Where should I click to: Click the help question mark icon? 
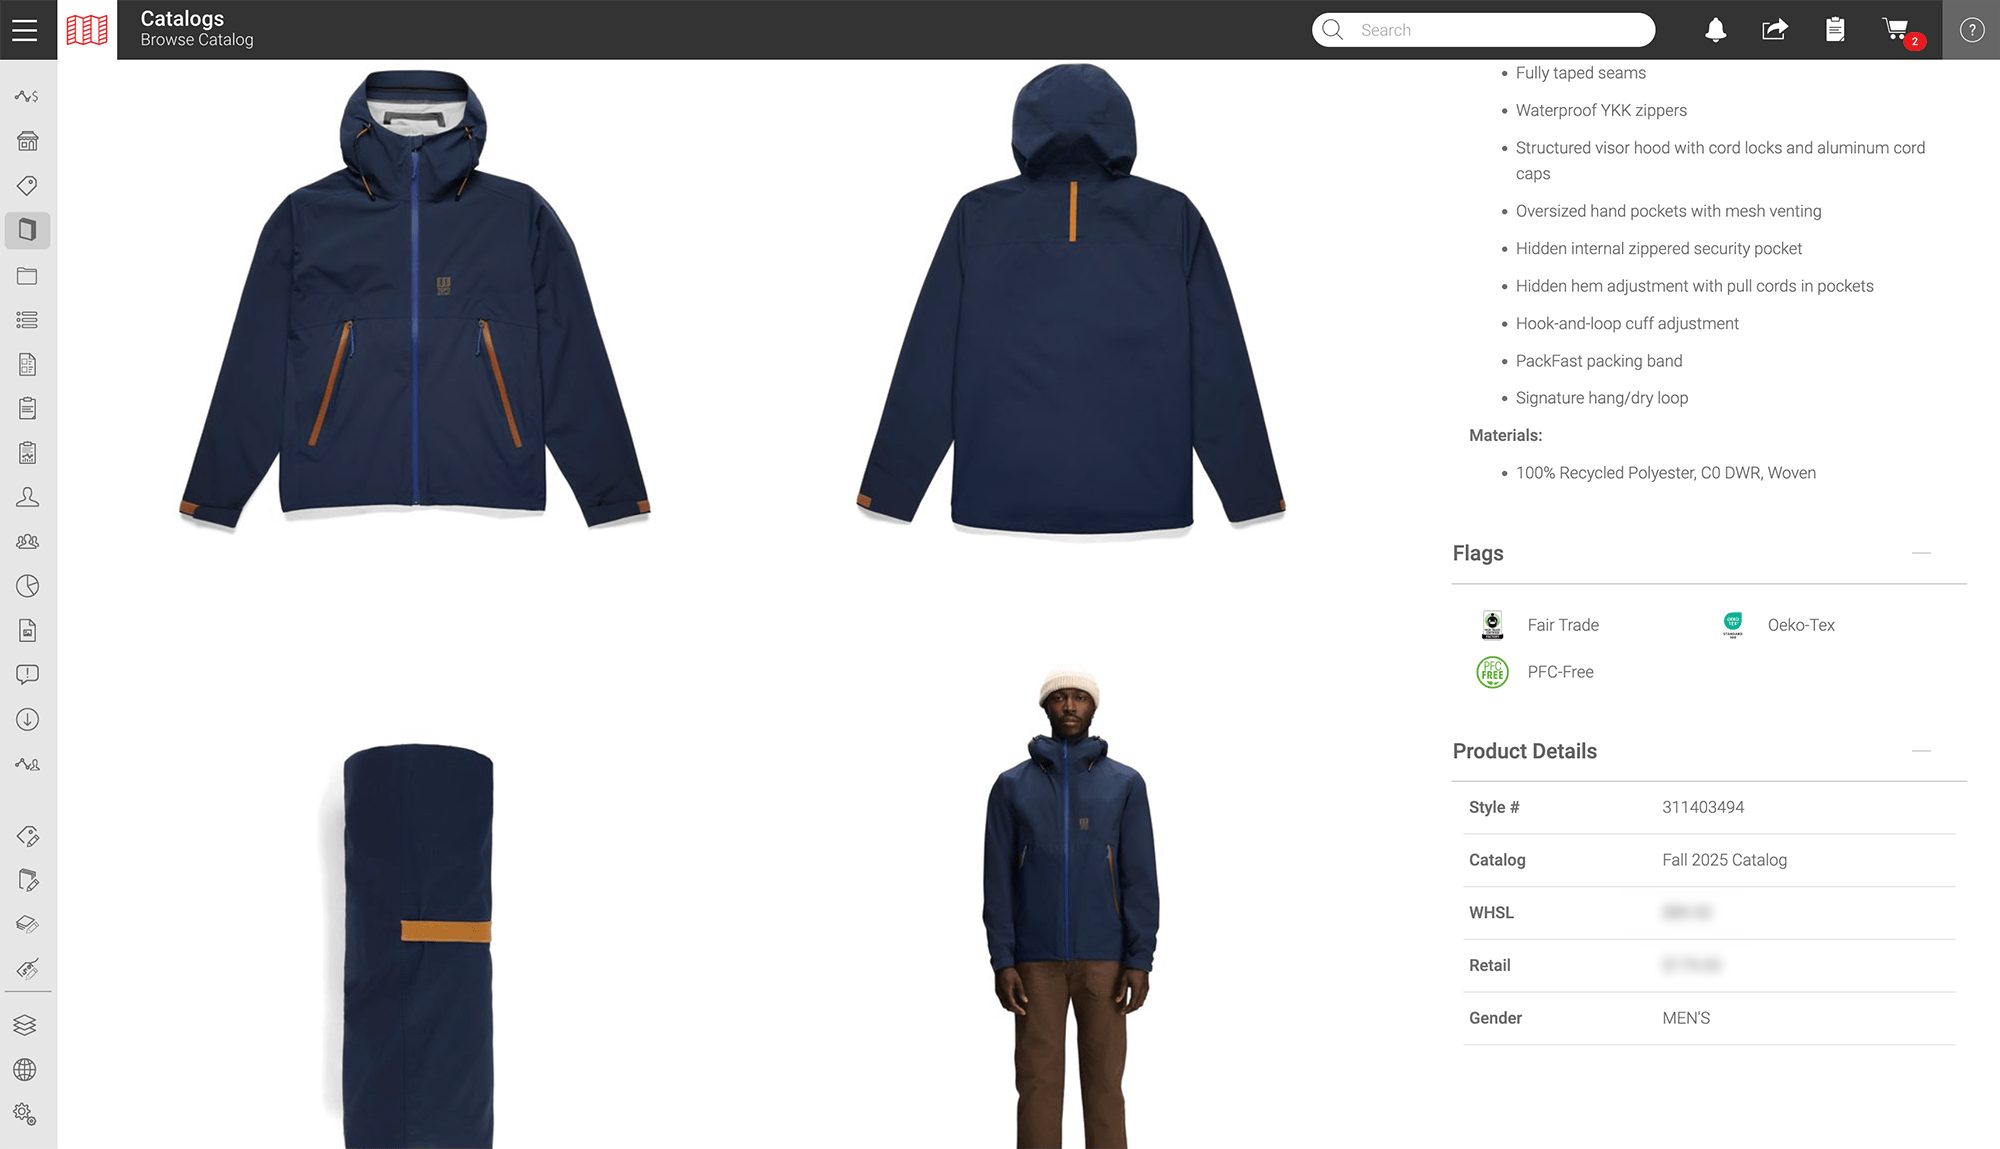(1971, 30)
